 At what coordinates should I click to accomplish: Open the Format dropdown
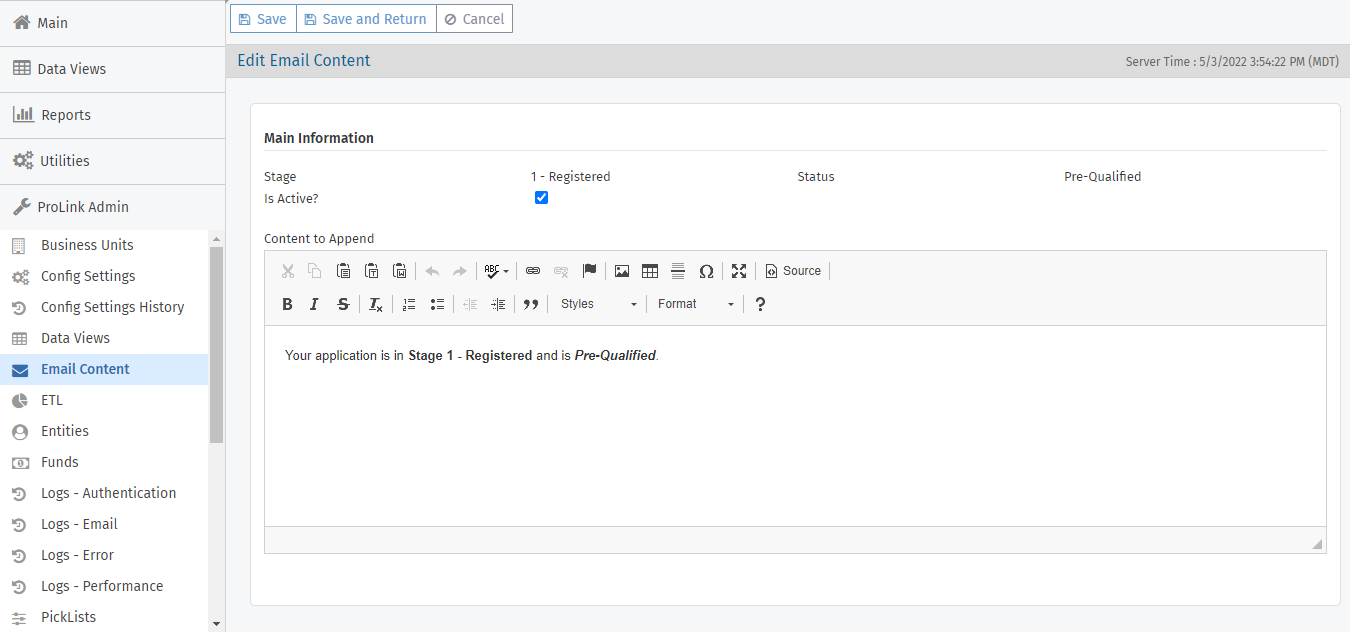tap(695, 304)
